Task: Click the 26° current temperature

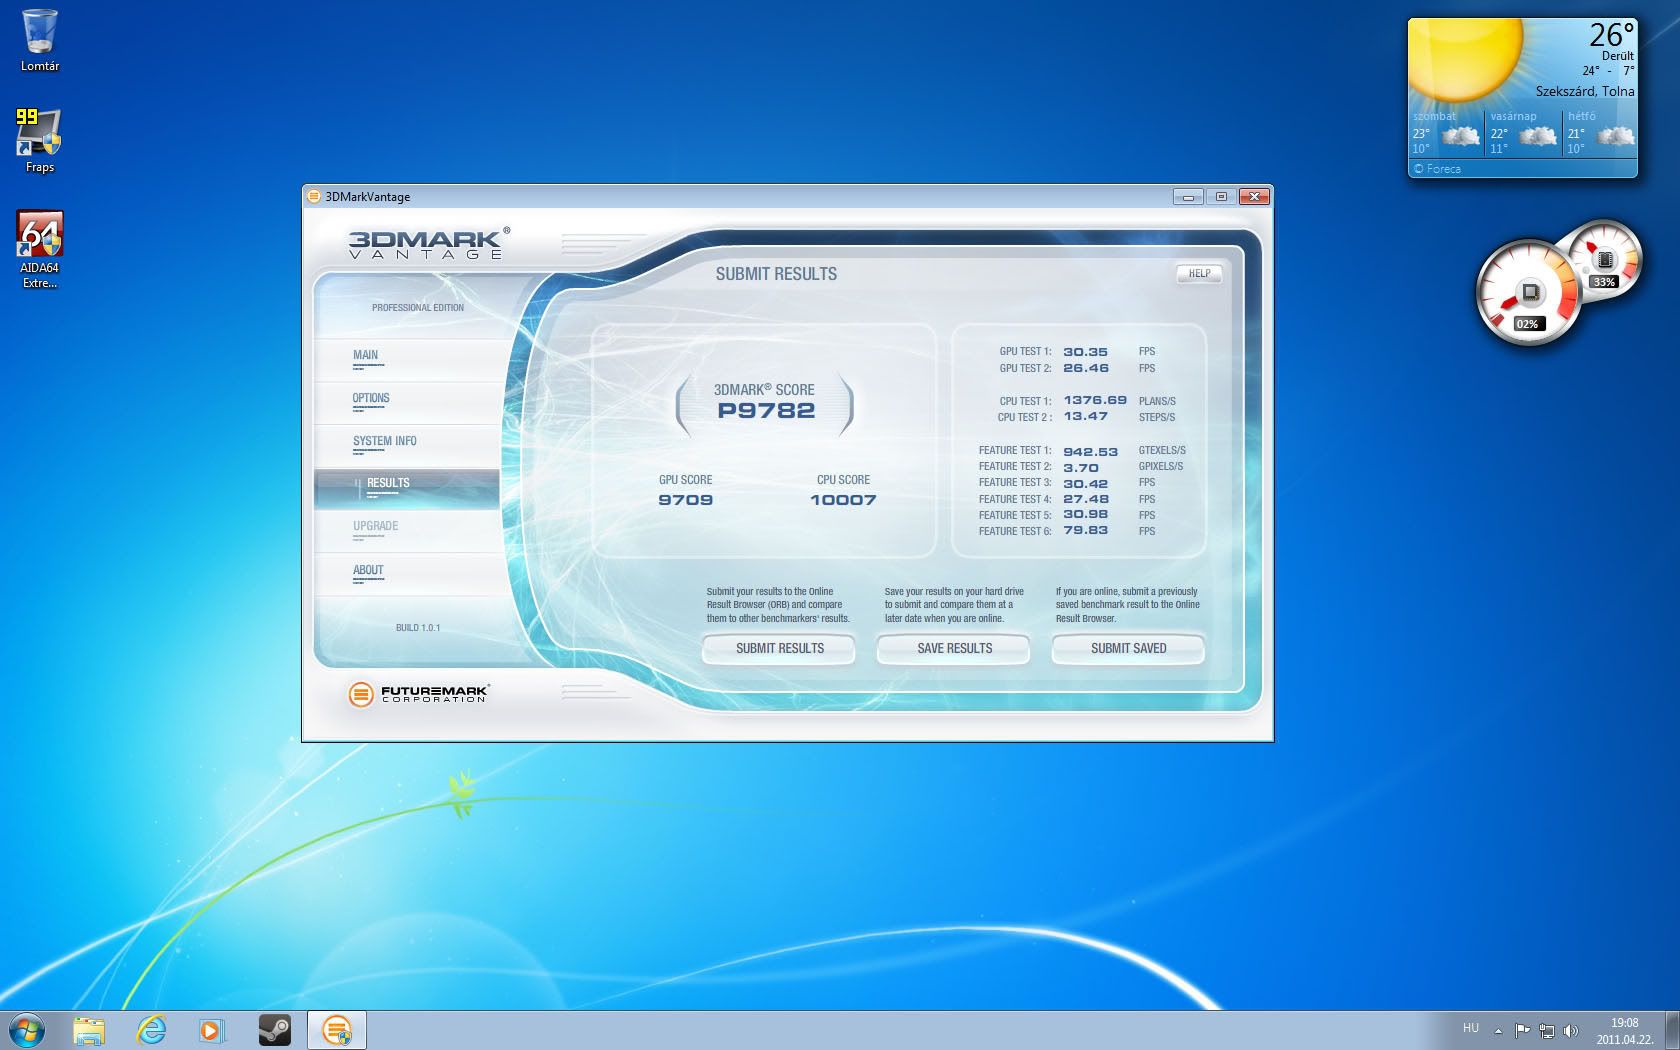Action: (x=1611, y=35)
